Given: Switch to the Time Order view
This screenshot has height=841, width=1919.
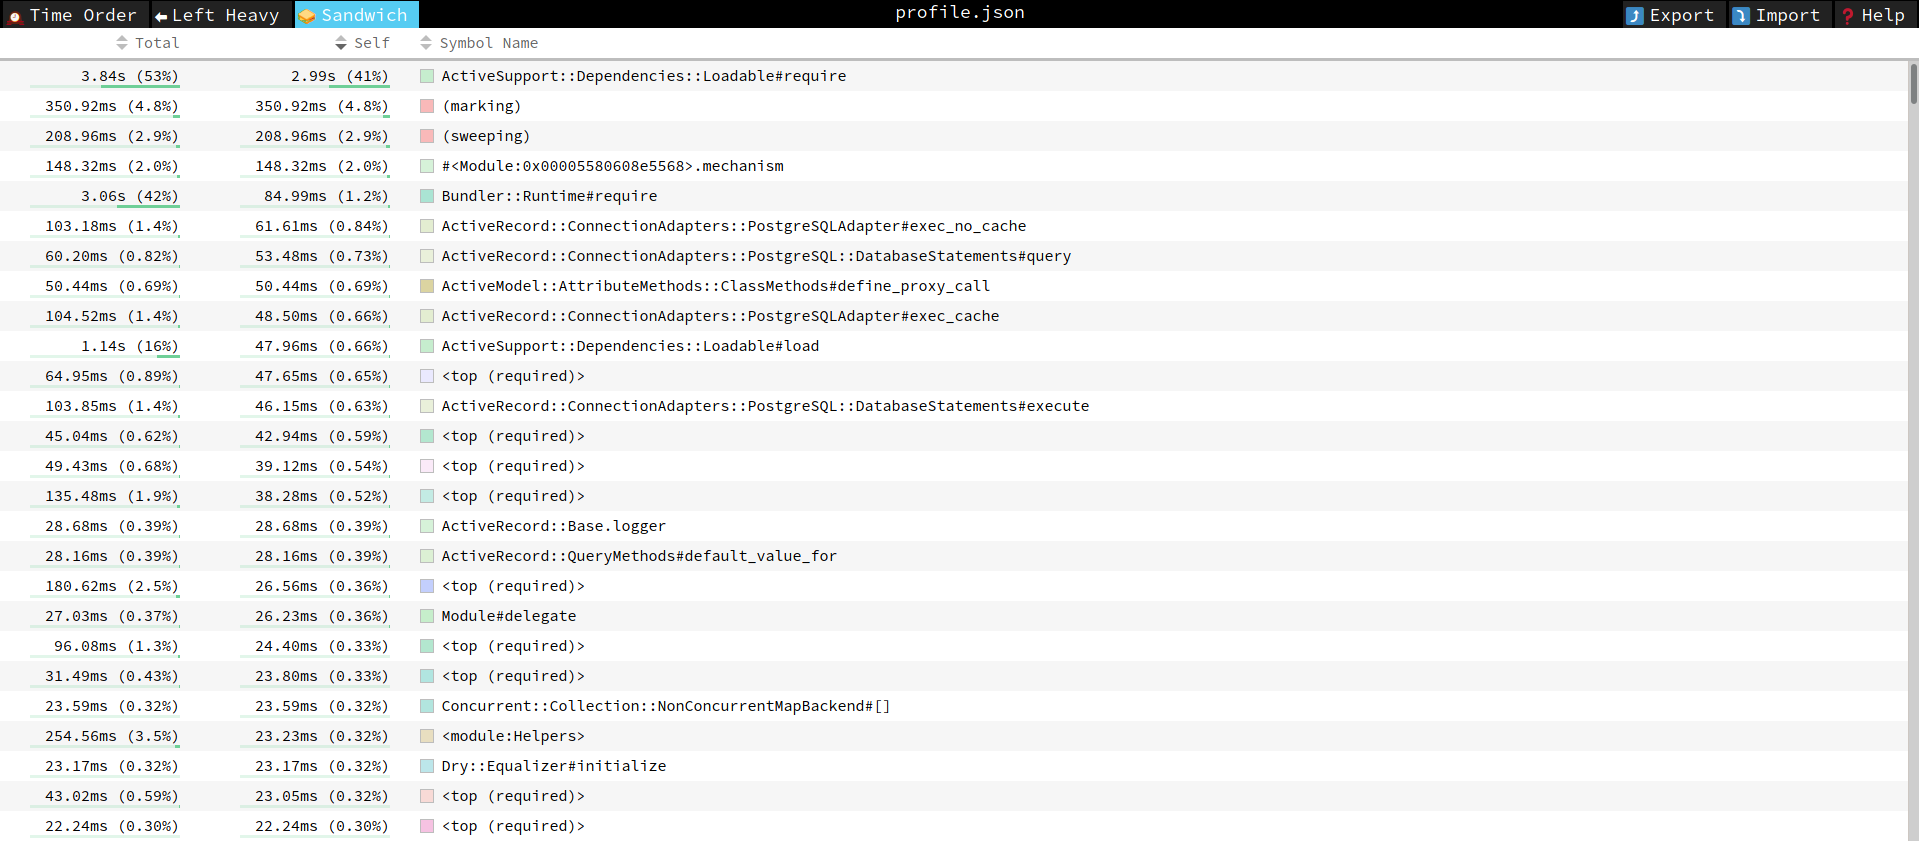Looking at the screenshot, I should coord(73,15).
